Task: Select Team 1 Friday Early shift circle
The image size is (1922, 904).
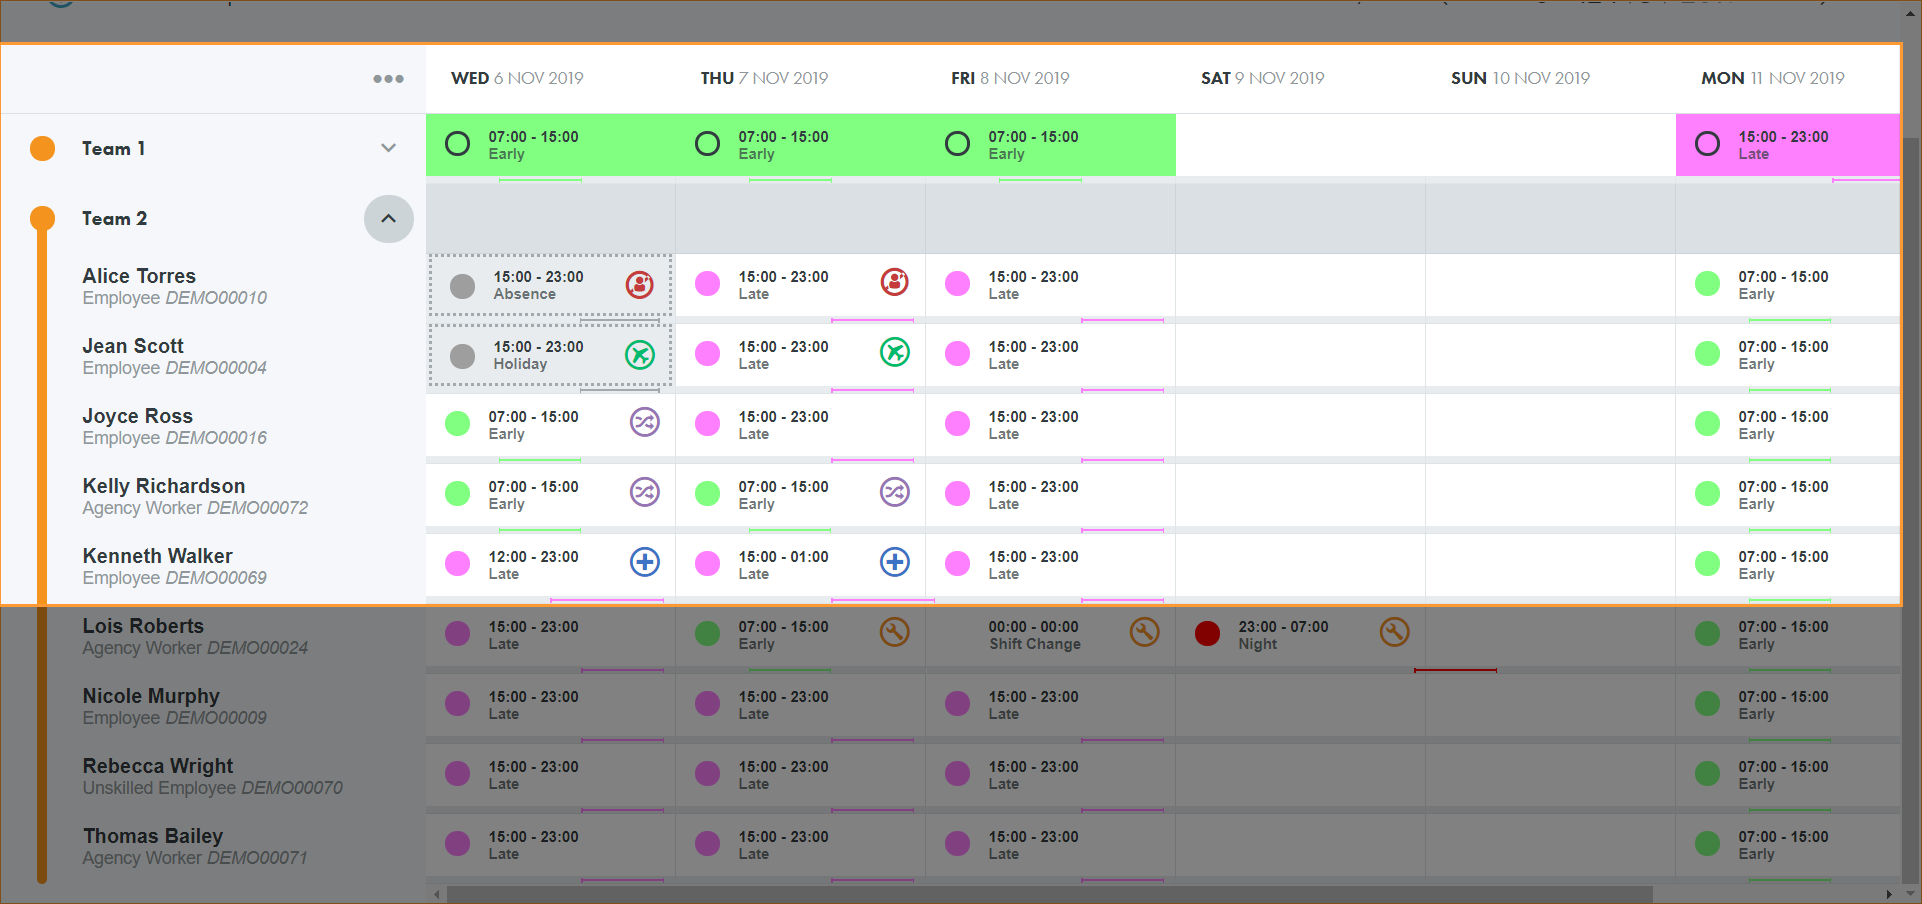Action: [957, 144]
